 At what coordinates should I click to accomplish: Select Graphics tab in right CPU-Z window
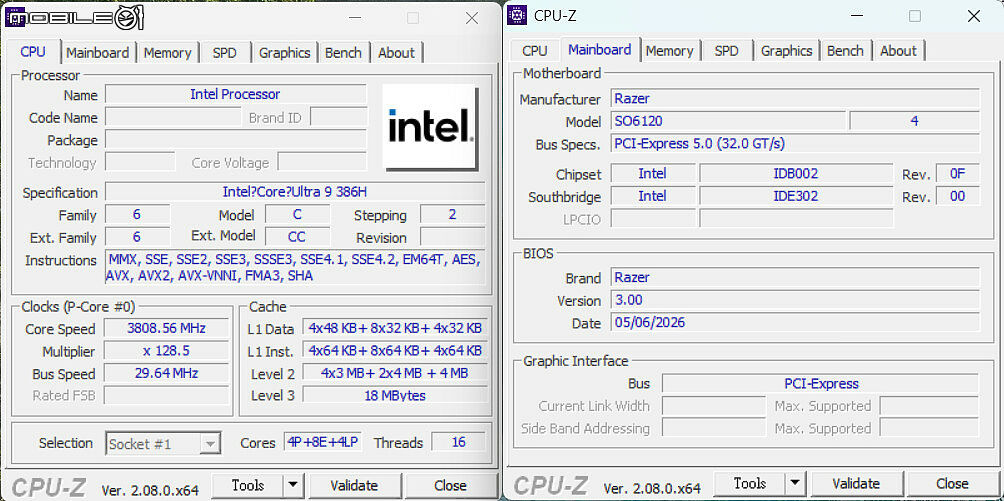point(786,51)
